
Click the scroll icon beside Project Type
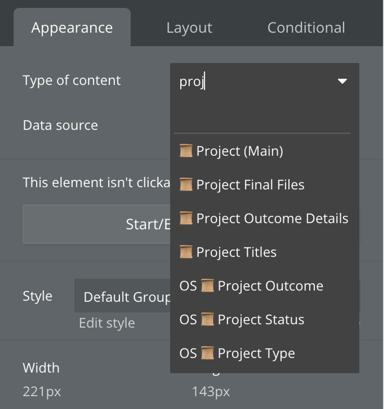(207, 353)
